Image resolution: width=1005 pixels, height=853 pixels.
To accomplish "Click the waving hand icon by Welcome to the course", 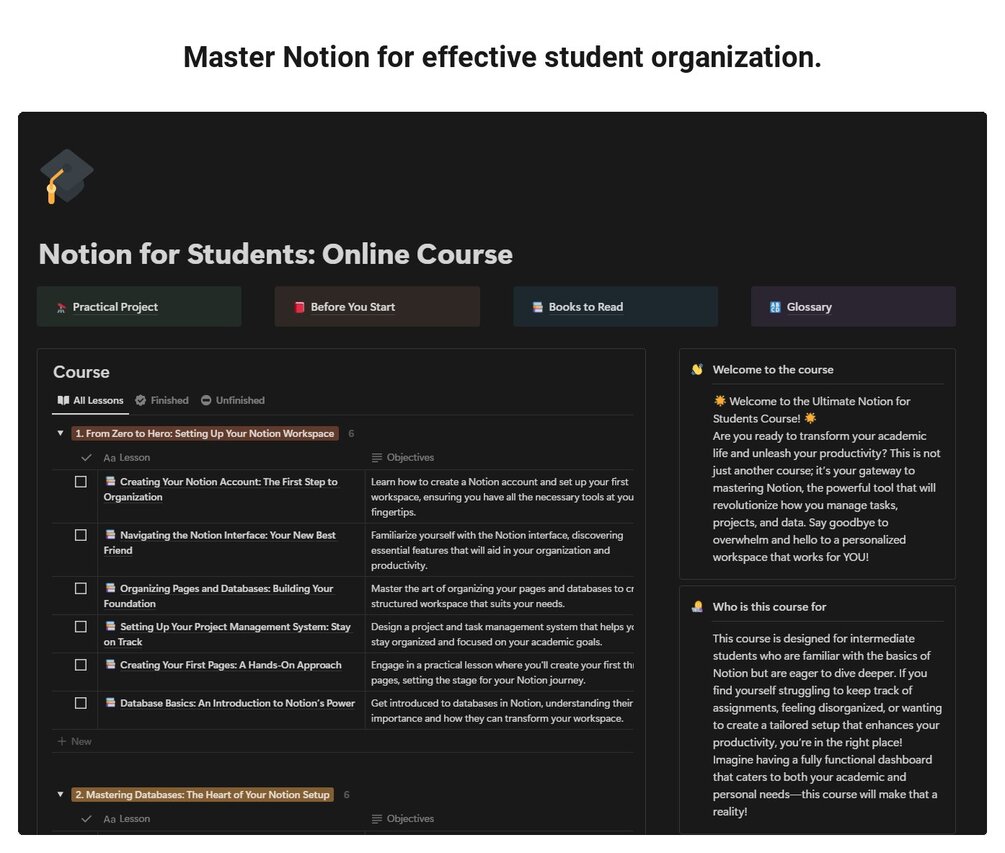I will click(697, 369).
